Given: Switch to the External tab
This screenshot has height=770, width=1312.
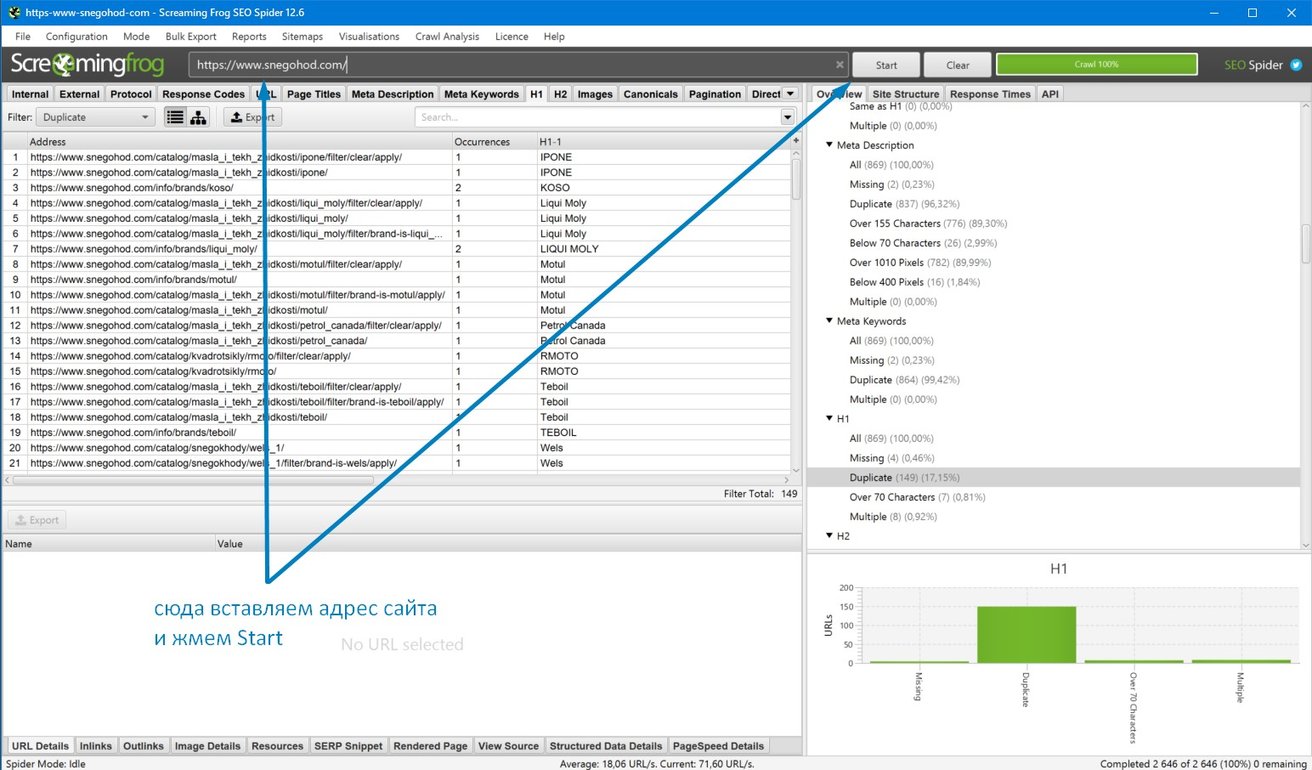Looking at the screenshot, I should coord(80,94).
